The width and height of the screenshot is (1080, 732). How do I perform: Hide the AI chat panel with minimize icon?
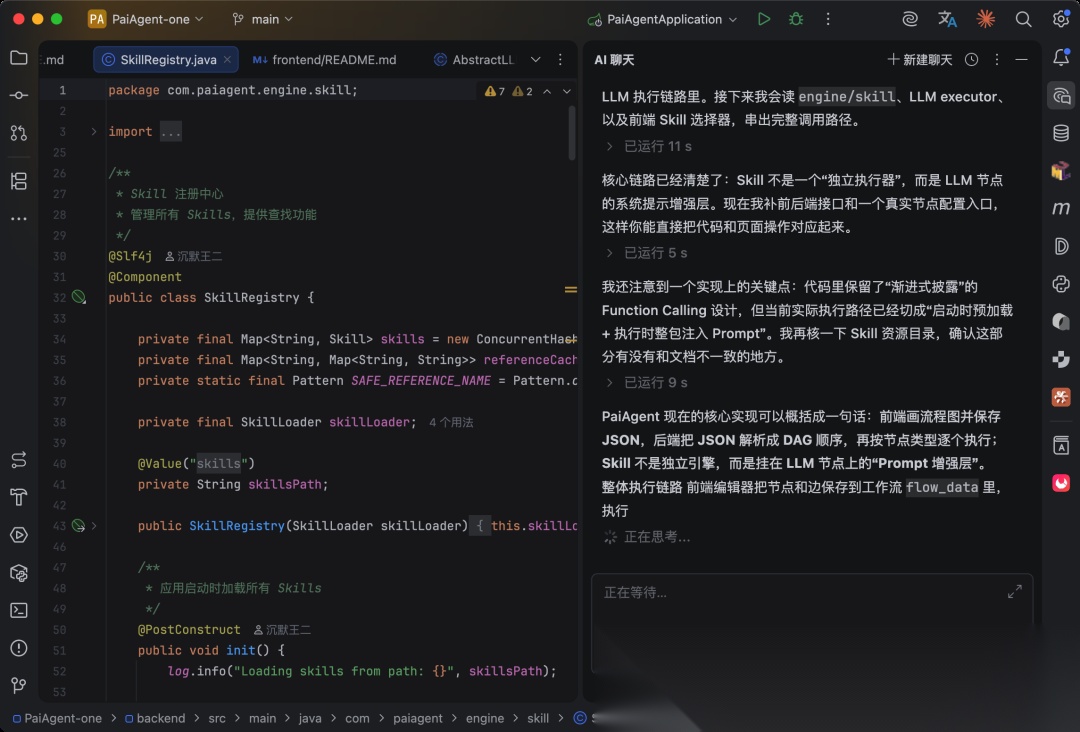pyautogui.click(x=1021, y=60)
